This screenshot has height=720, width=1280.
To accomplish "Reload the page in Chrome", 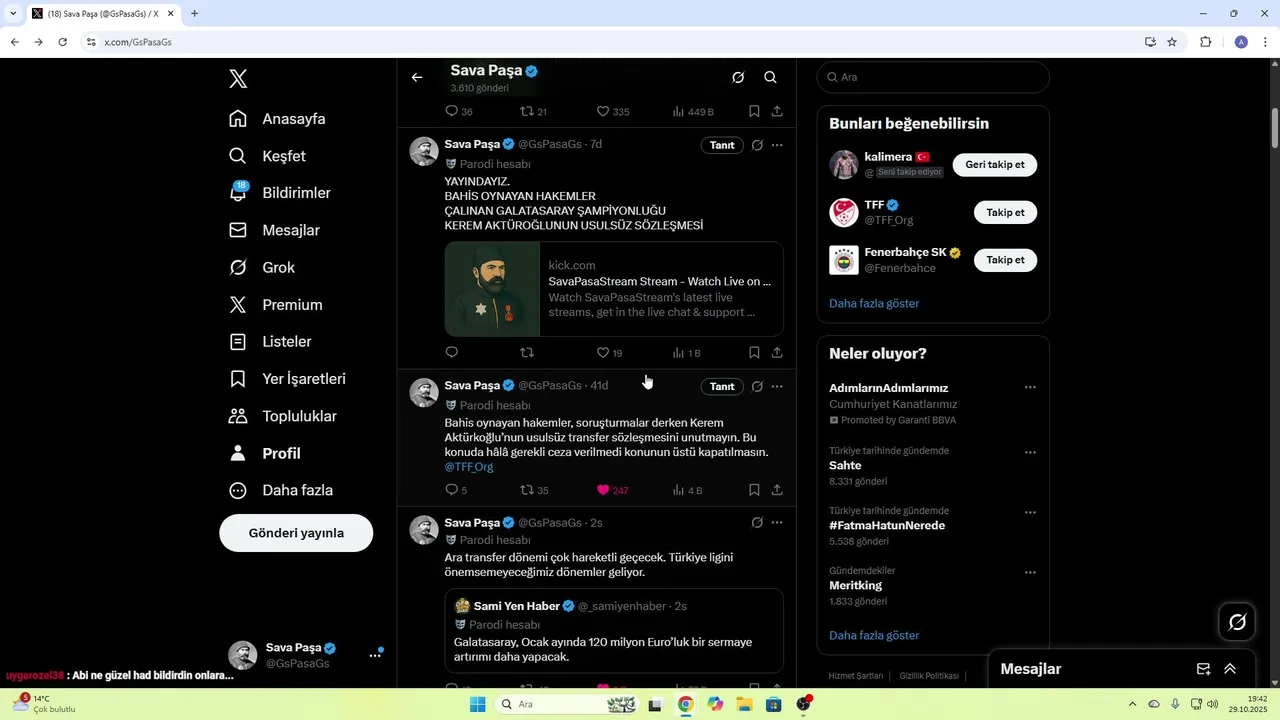I will pos(62,42).
